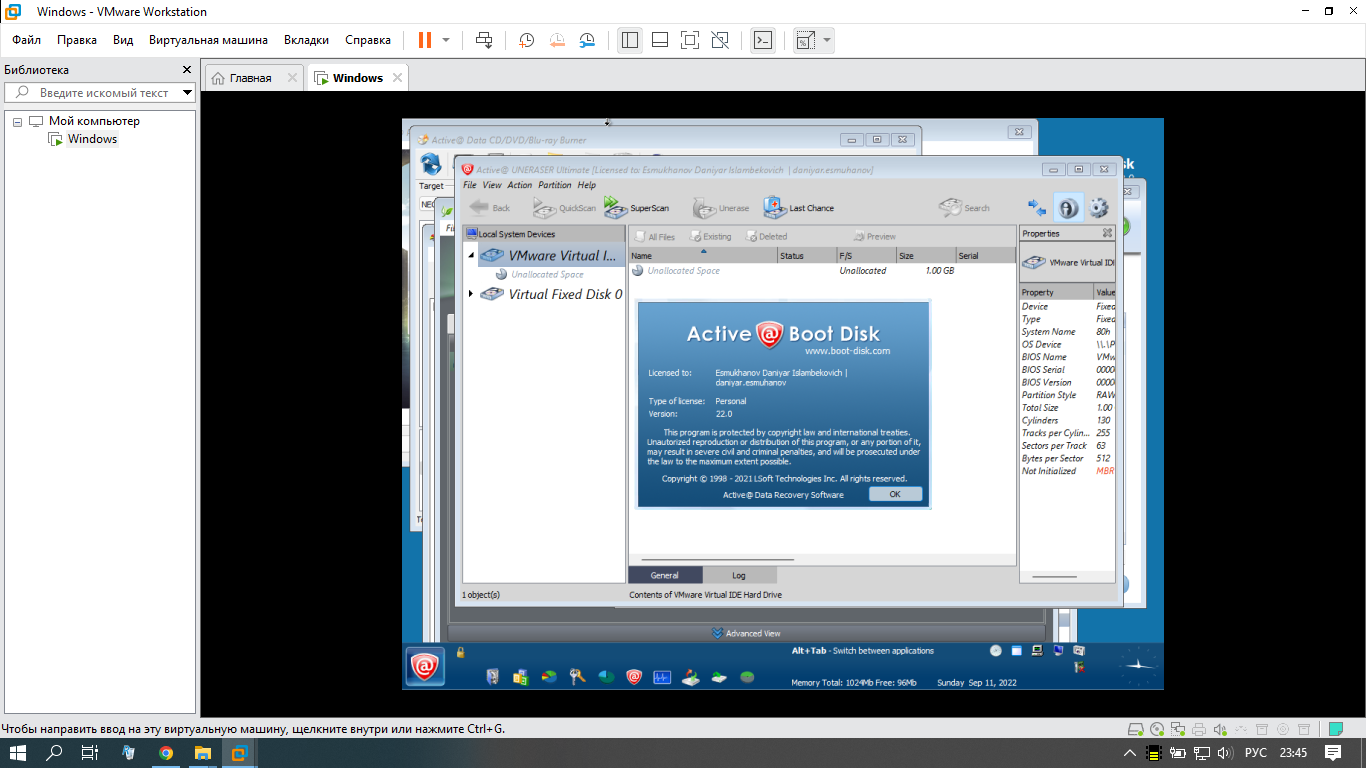1366x768 pixels.
Task: Take a snapshot of the virtual machine
Action: [x=526, y=40]
